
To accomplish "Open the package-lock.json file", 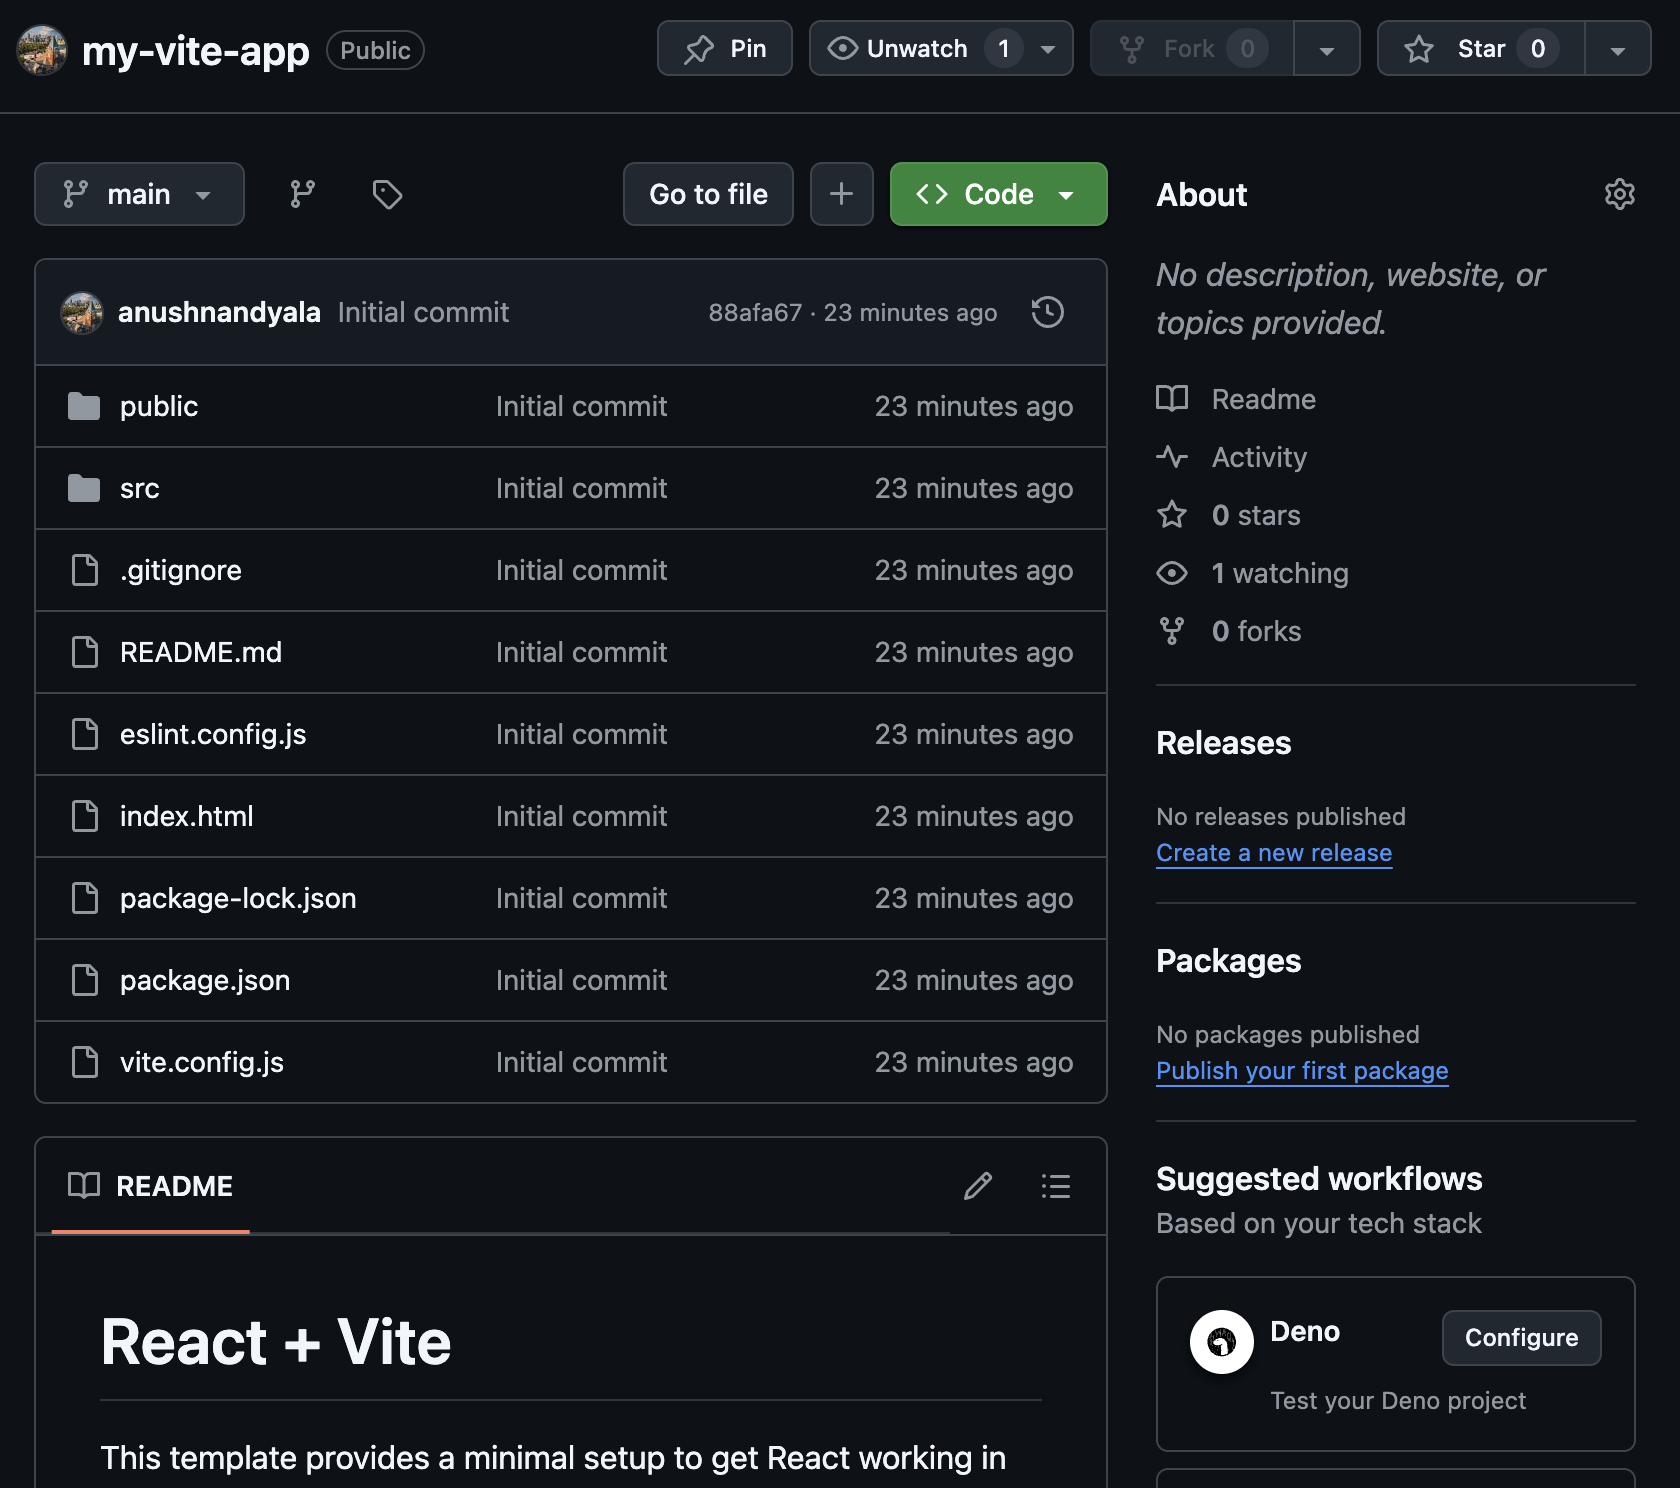I will point(238,898).
